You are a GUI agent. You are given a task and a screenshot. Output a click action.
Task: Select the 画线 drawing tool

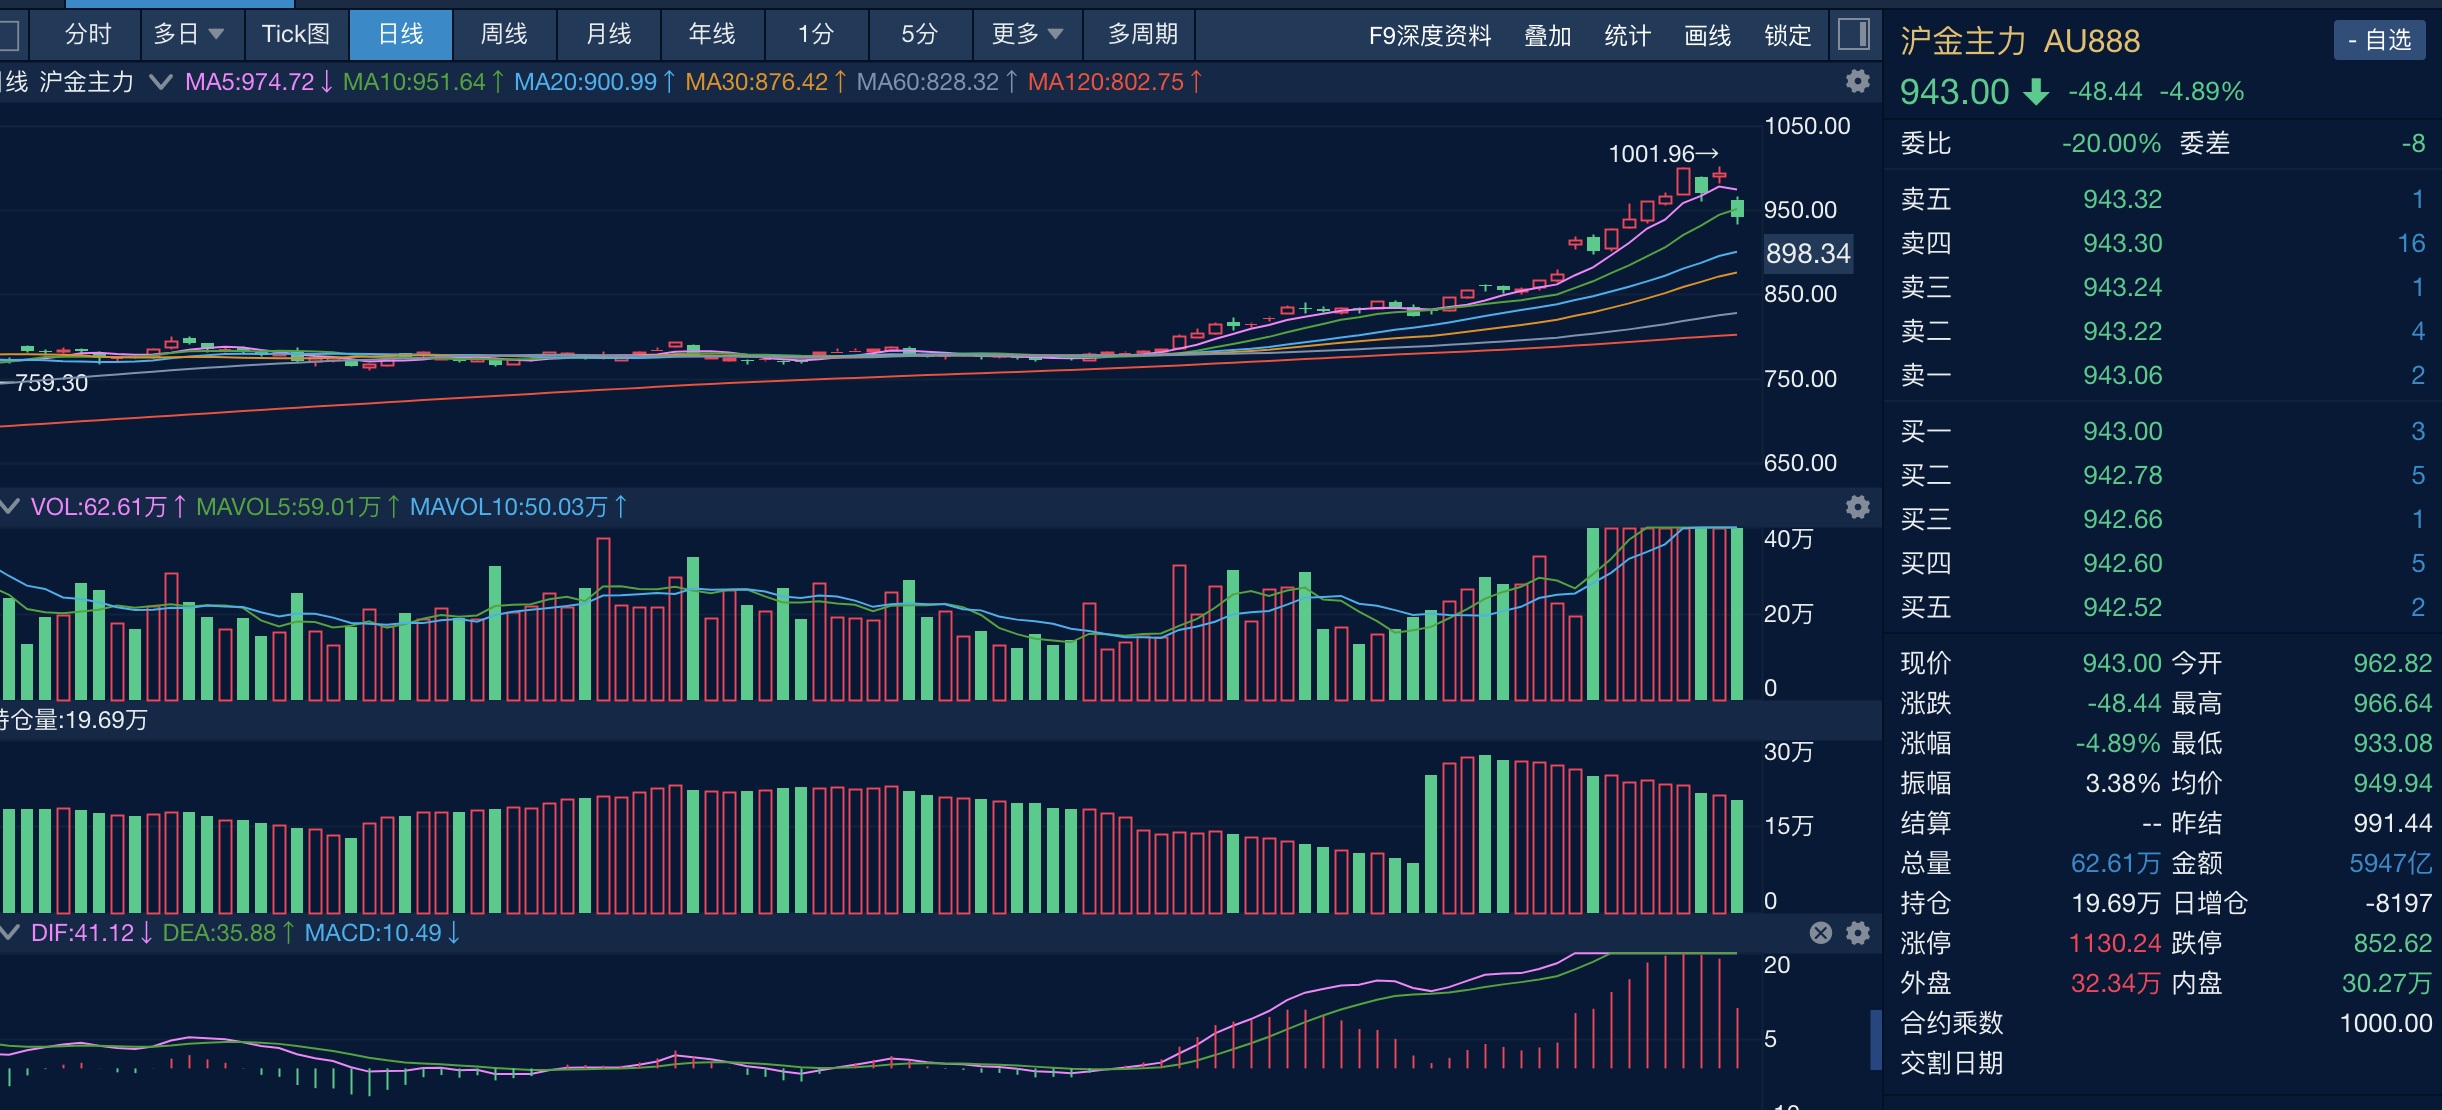click(x=1707, y=35)
